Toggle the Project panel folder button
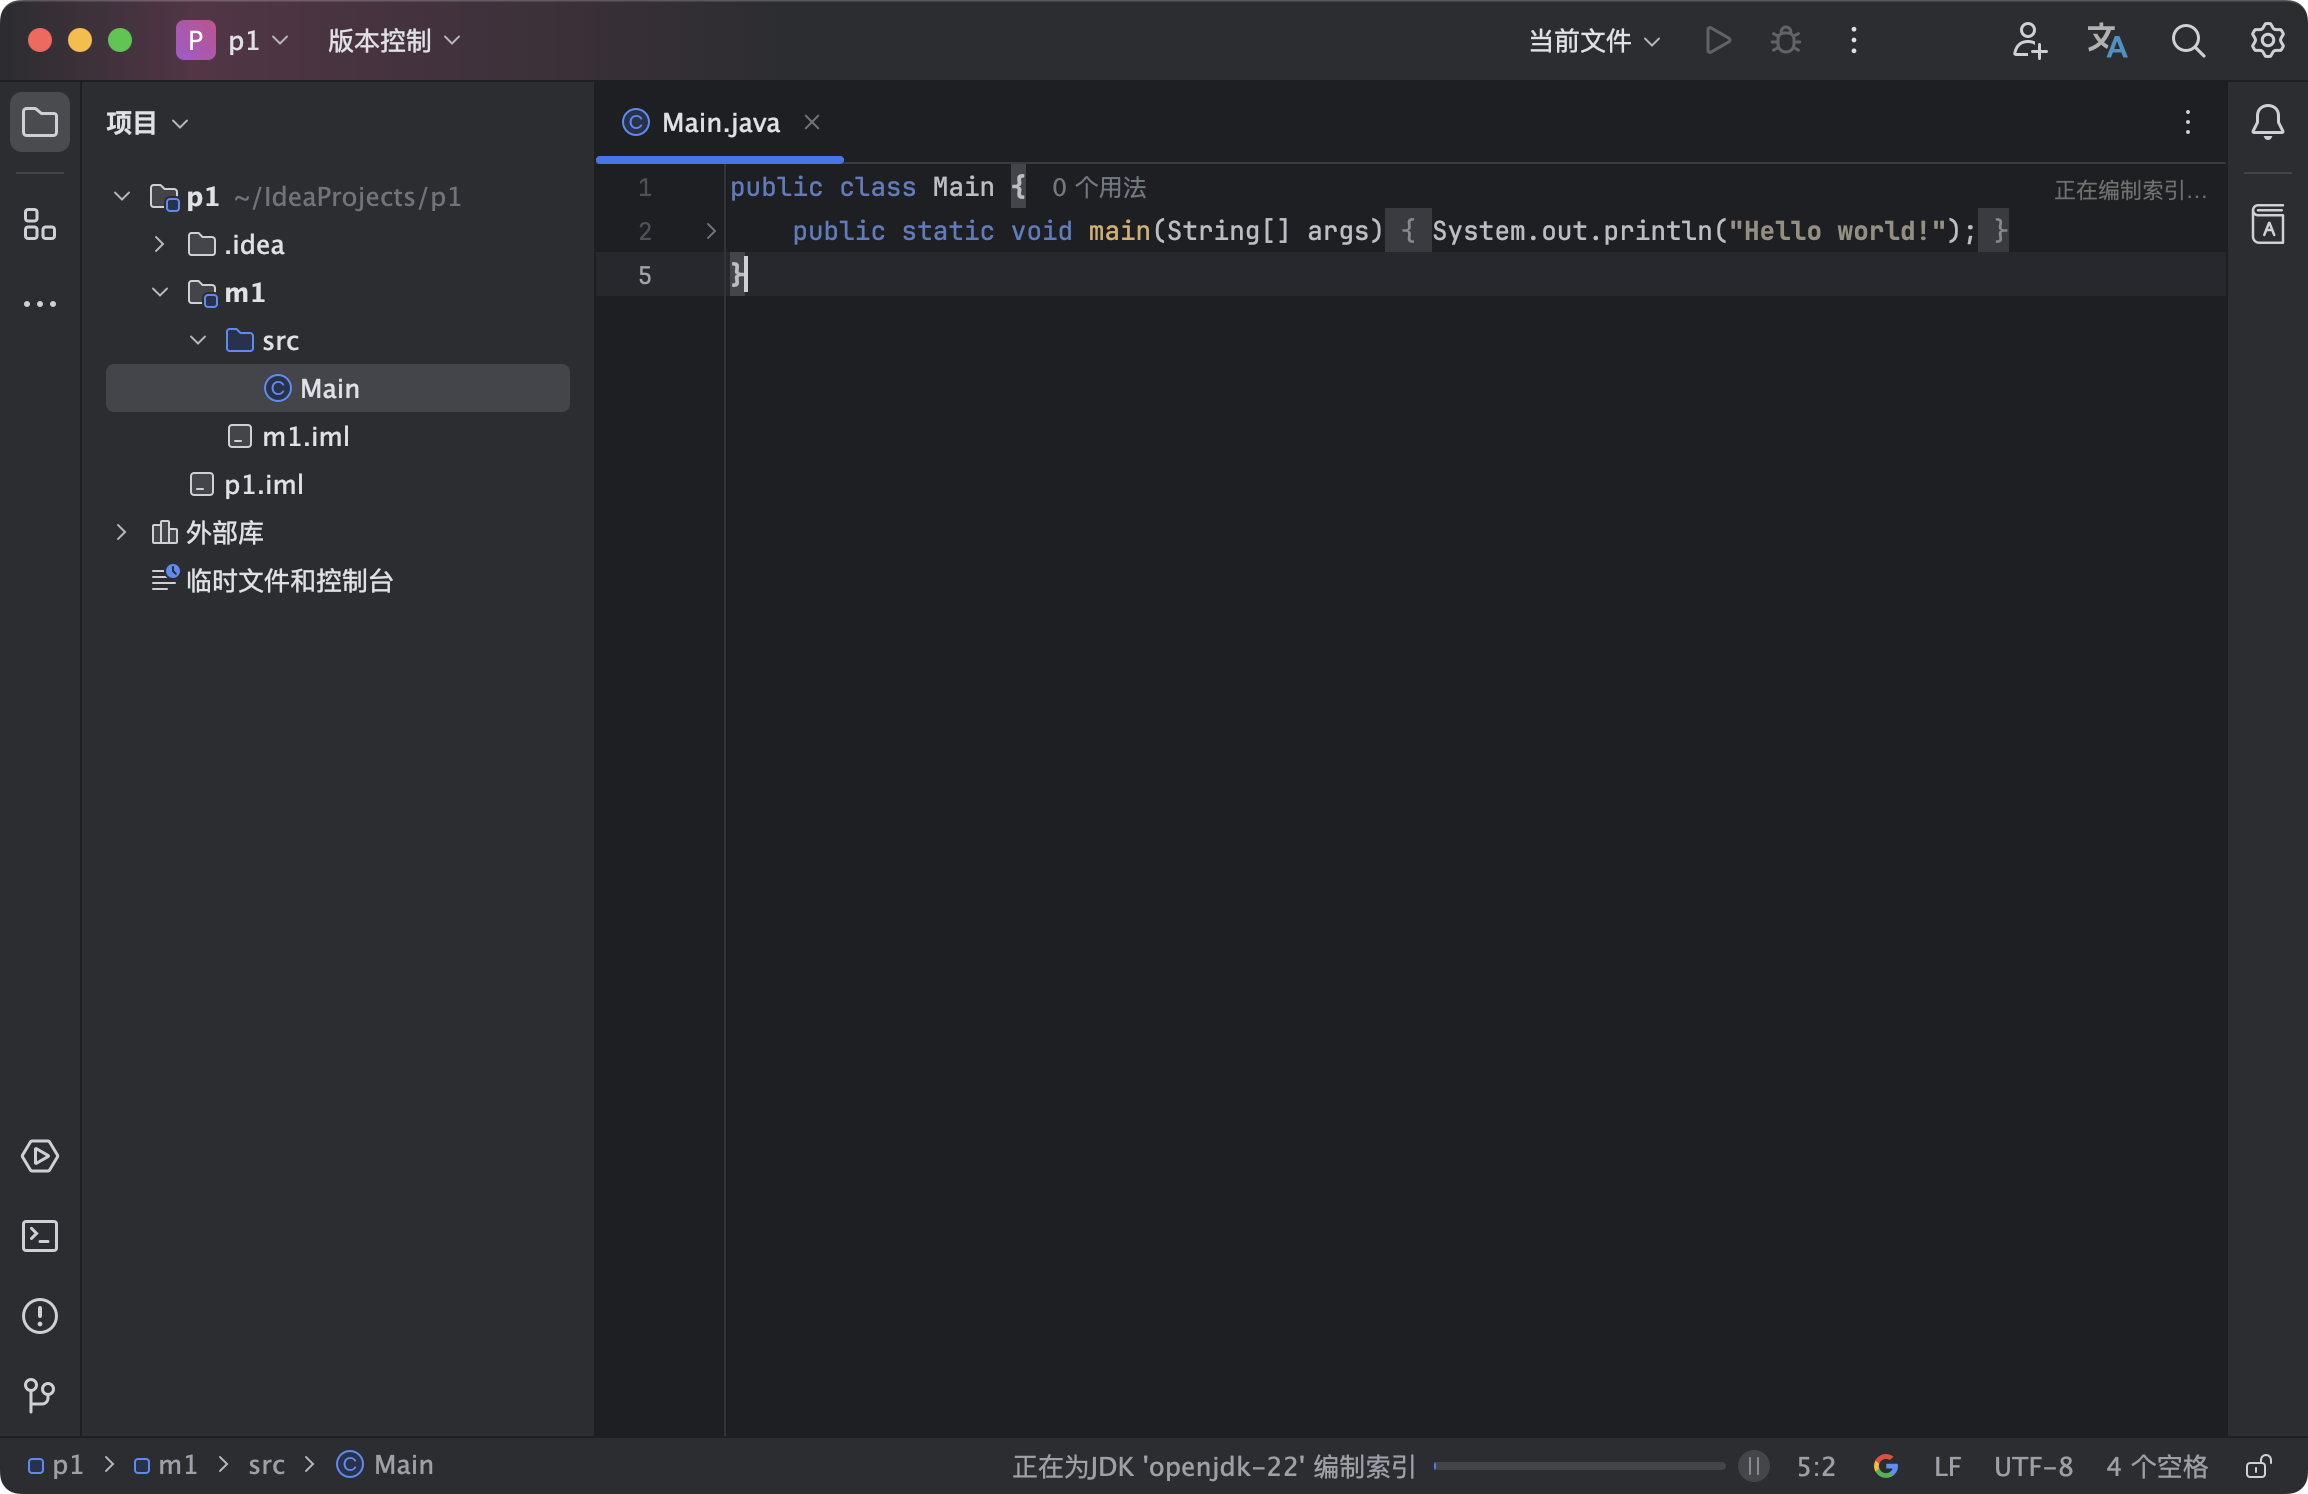This screenshot has height=1494, width=2308. [40, 123]
